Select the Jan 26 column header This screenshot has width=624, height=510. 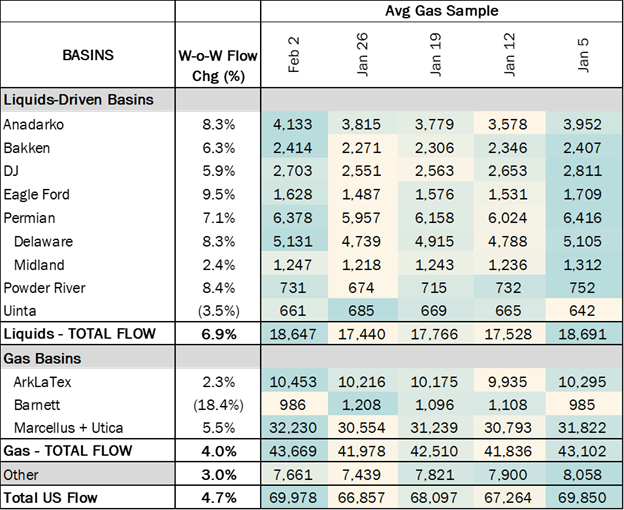363,55
